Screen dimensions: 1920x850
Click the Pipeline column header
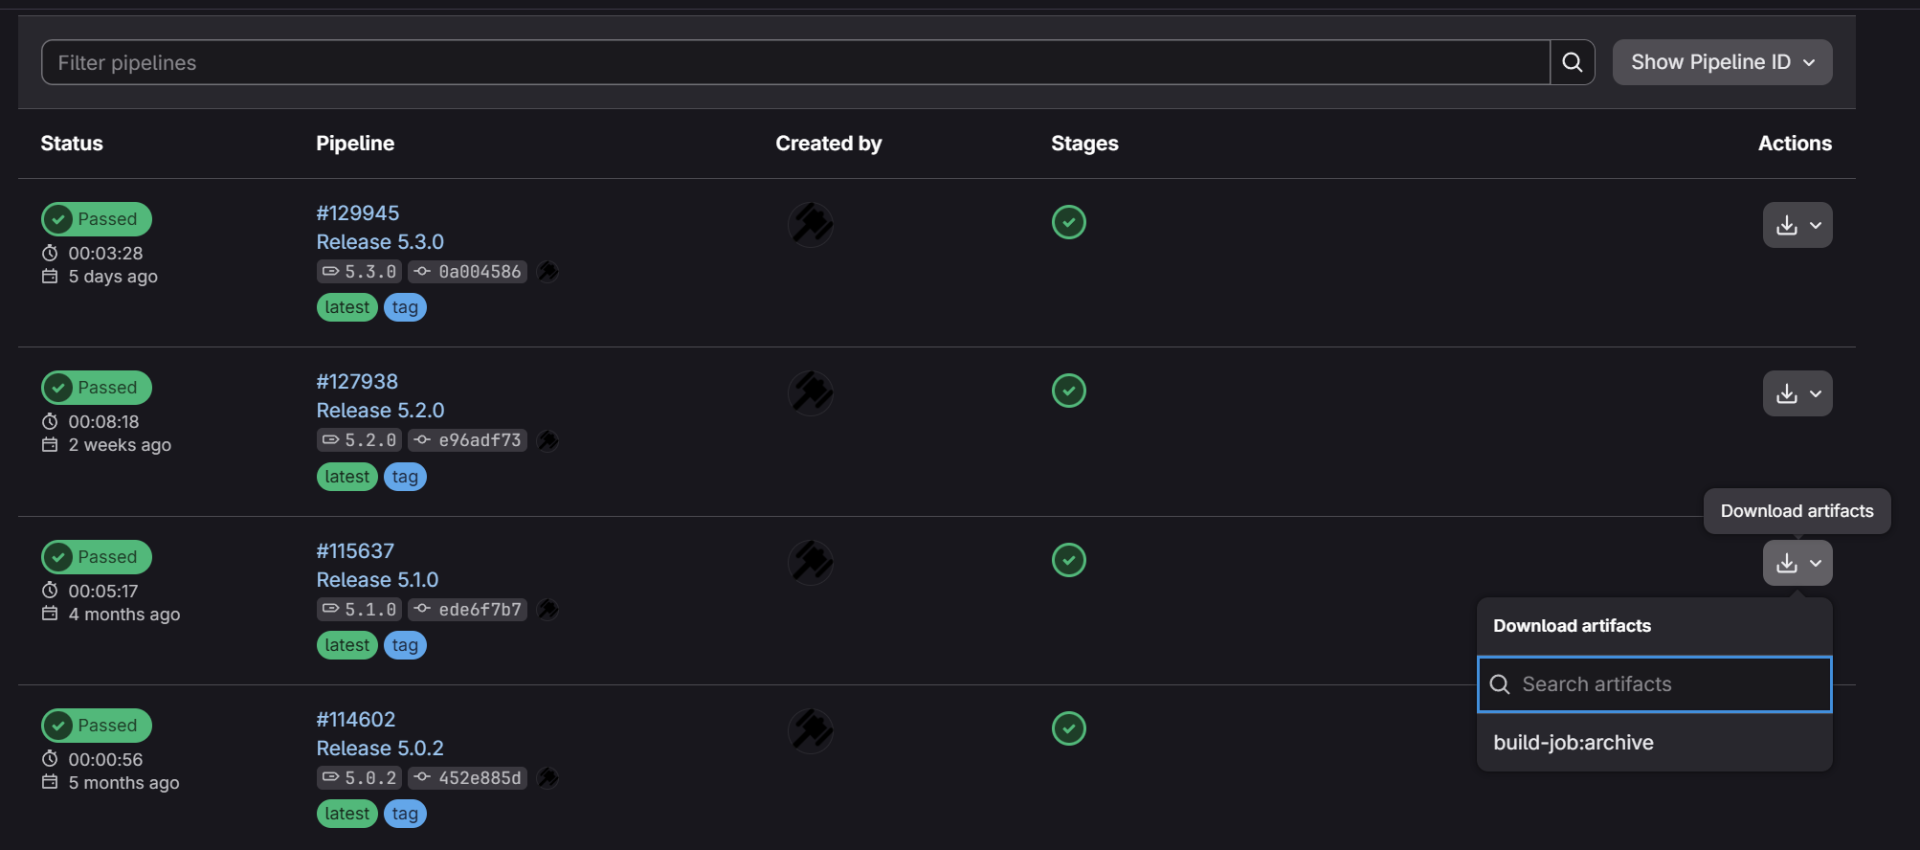pos(355,143)
